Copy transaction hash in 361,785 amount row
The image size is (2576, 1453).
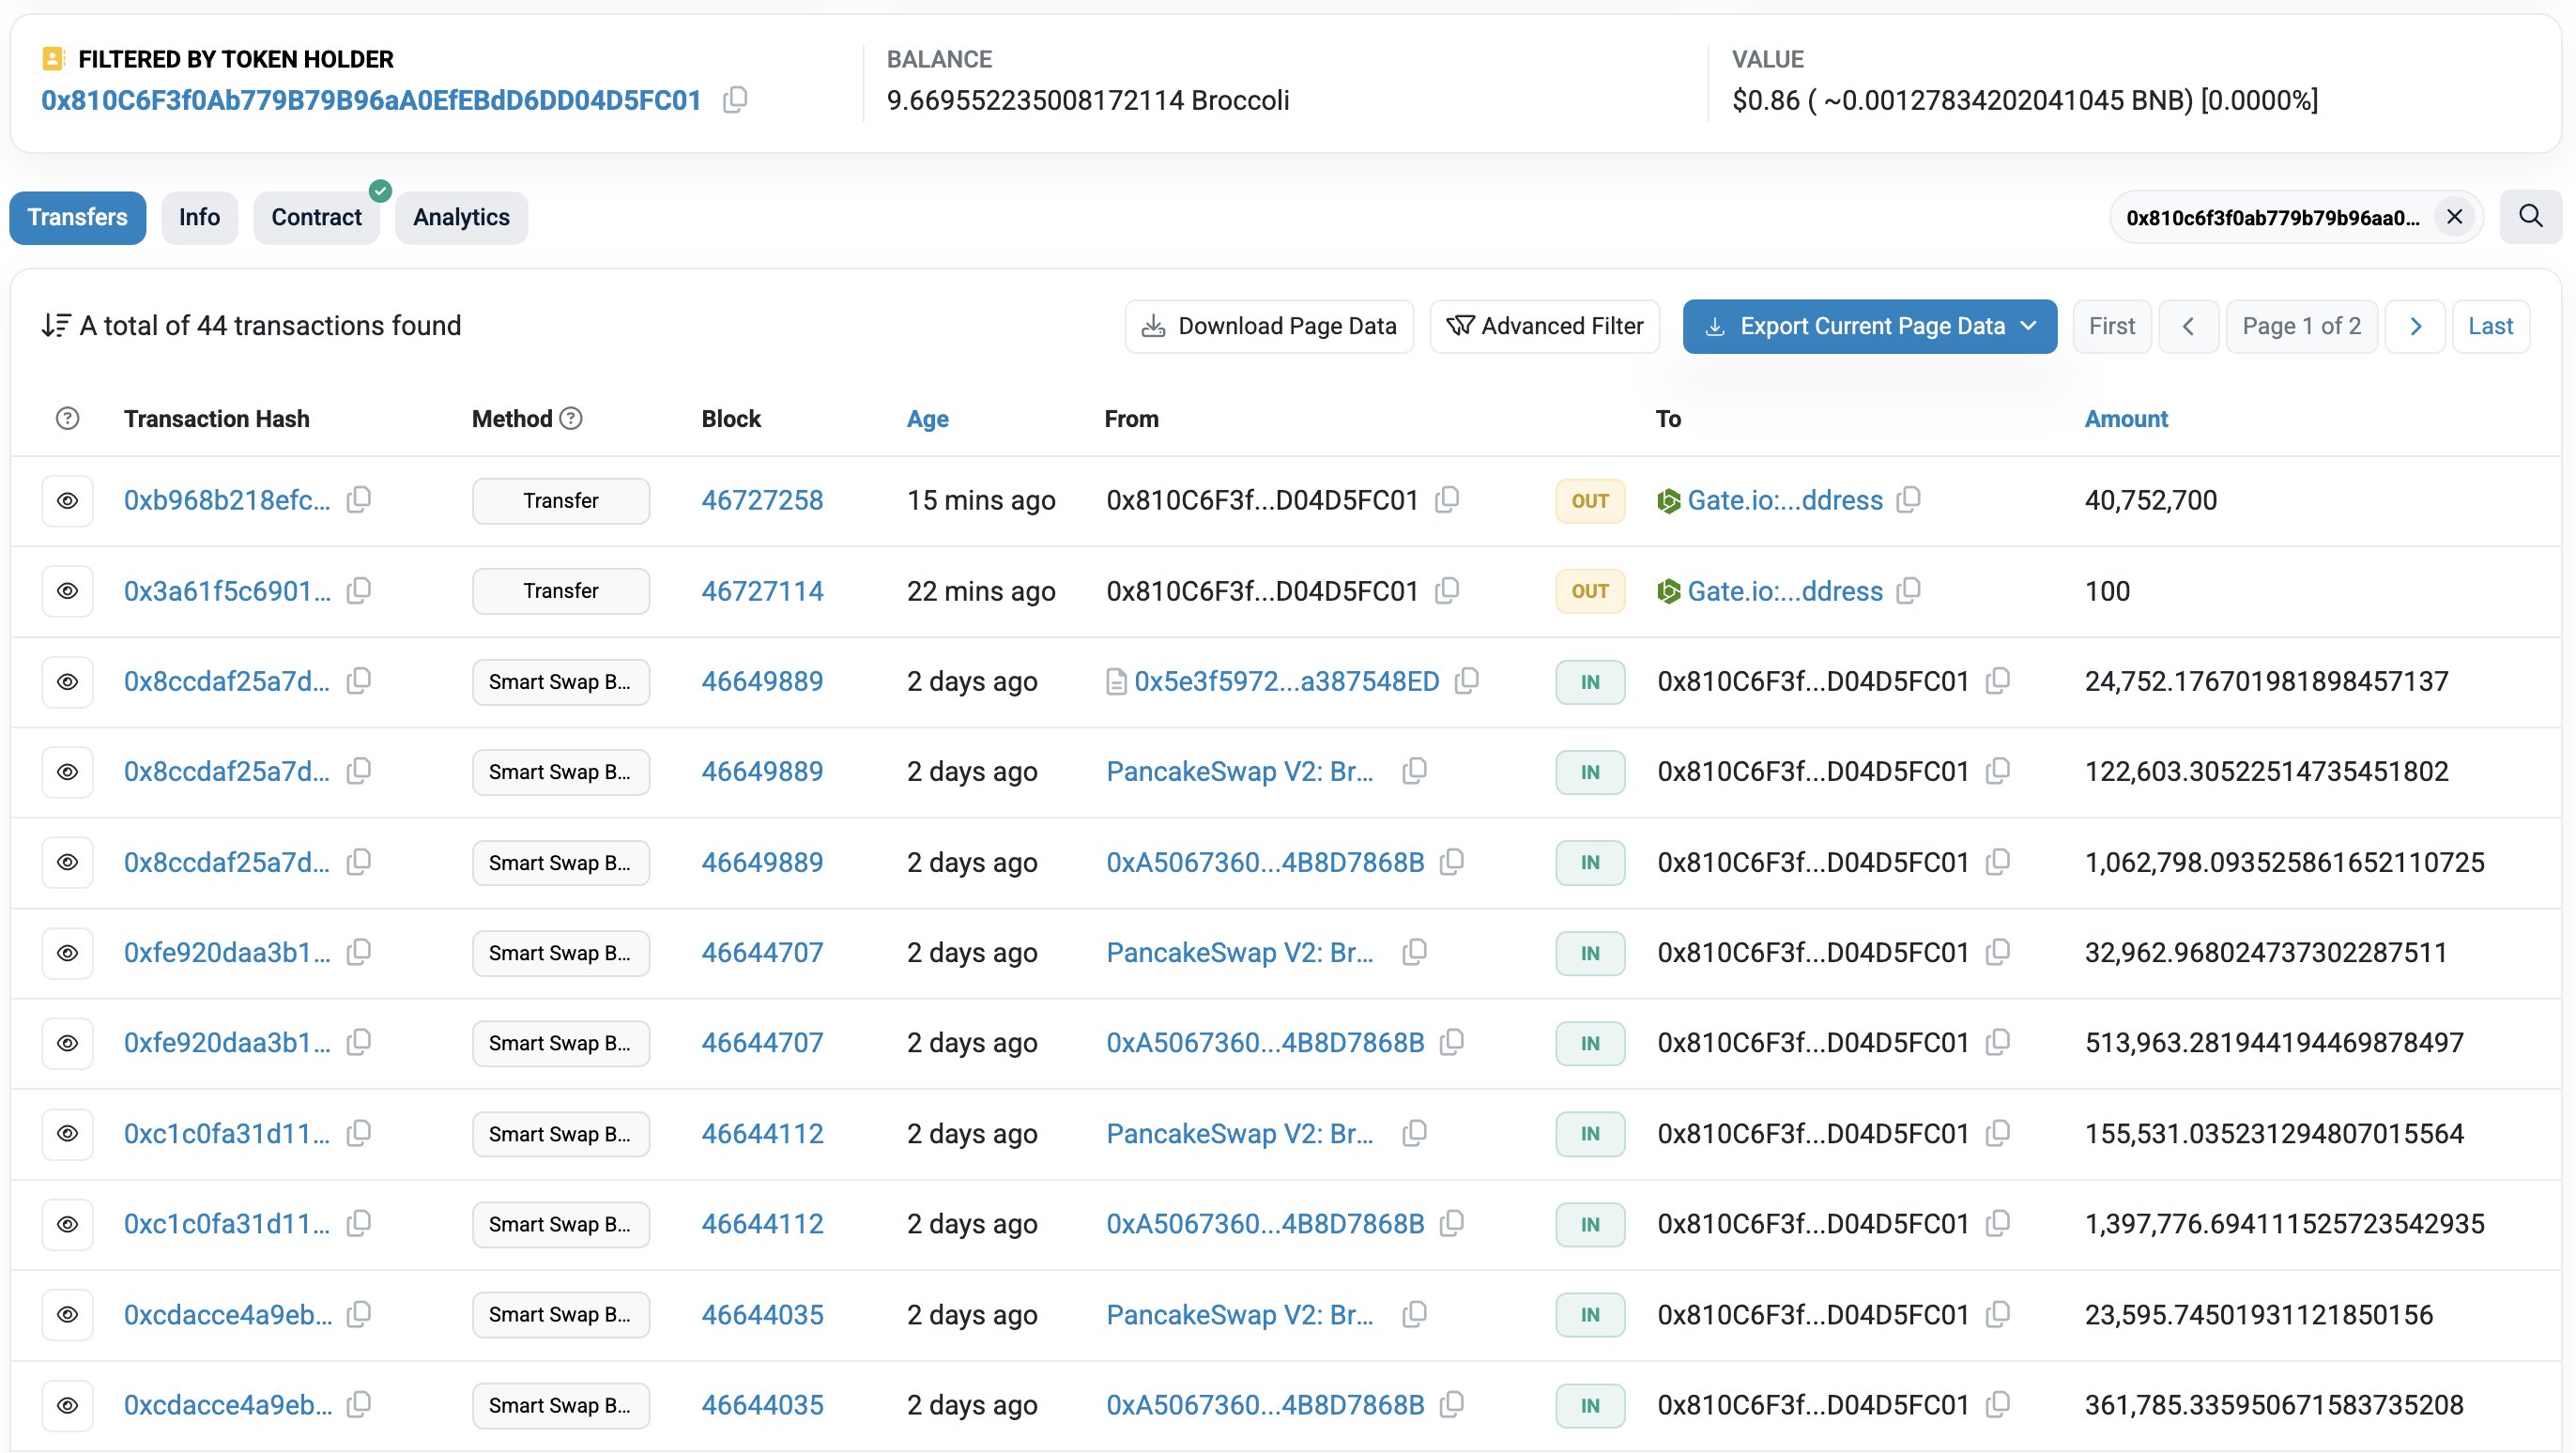point(359,1404)
